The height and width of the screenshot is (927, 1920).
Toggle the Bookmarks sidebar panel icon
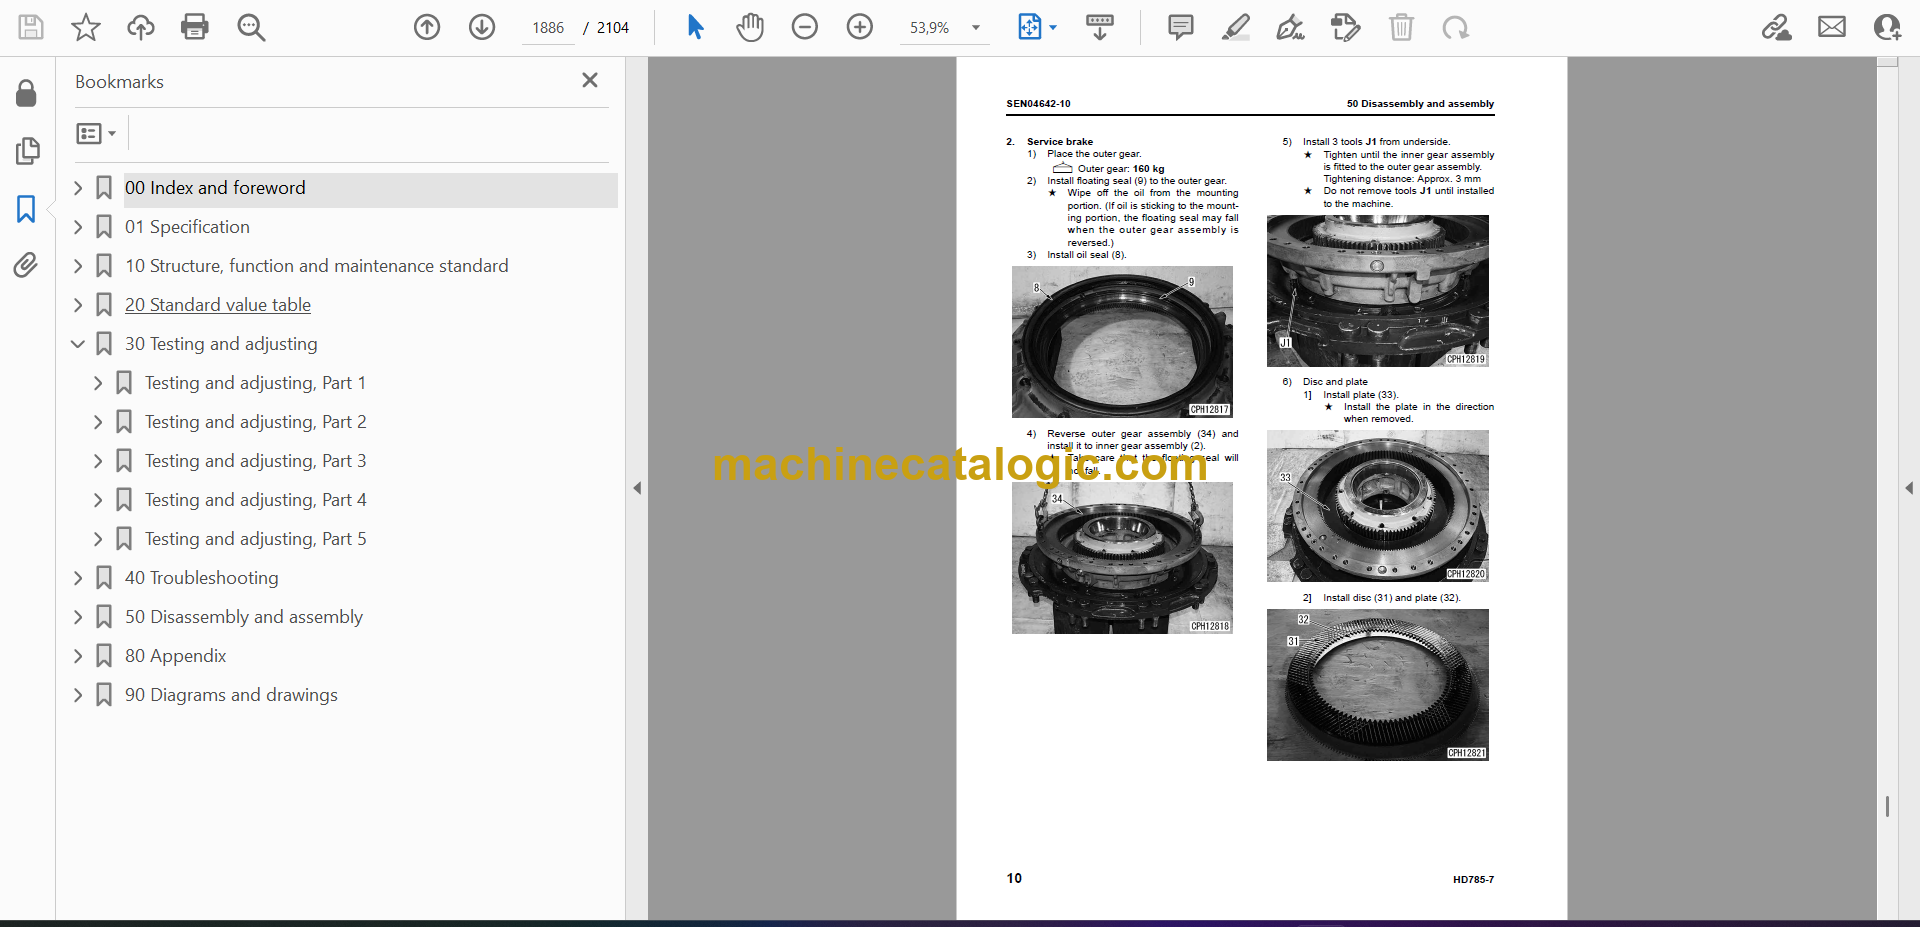coord(27,209)
